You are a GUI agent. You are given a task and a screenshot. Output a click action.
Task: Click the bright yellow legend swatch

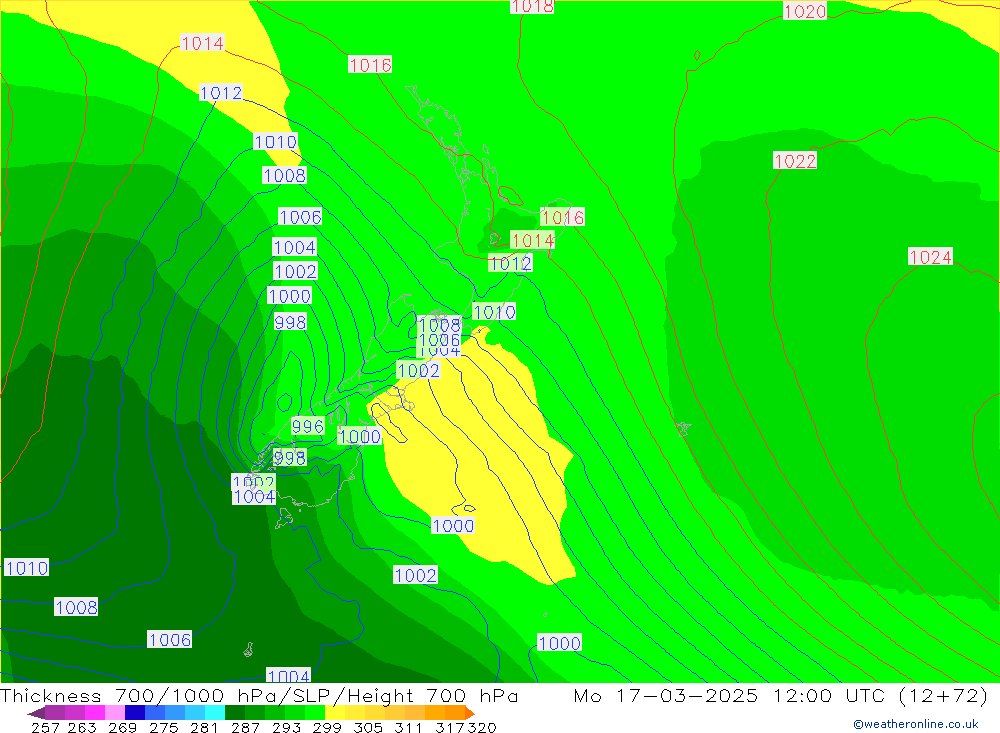(x=335, y=713)
